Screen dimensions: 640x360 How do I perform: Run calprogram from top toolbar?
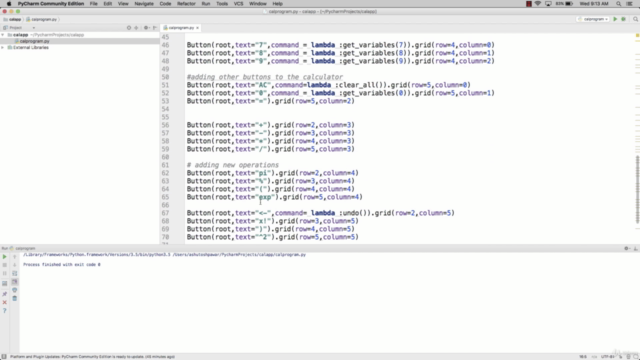point(615,19)
